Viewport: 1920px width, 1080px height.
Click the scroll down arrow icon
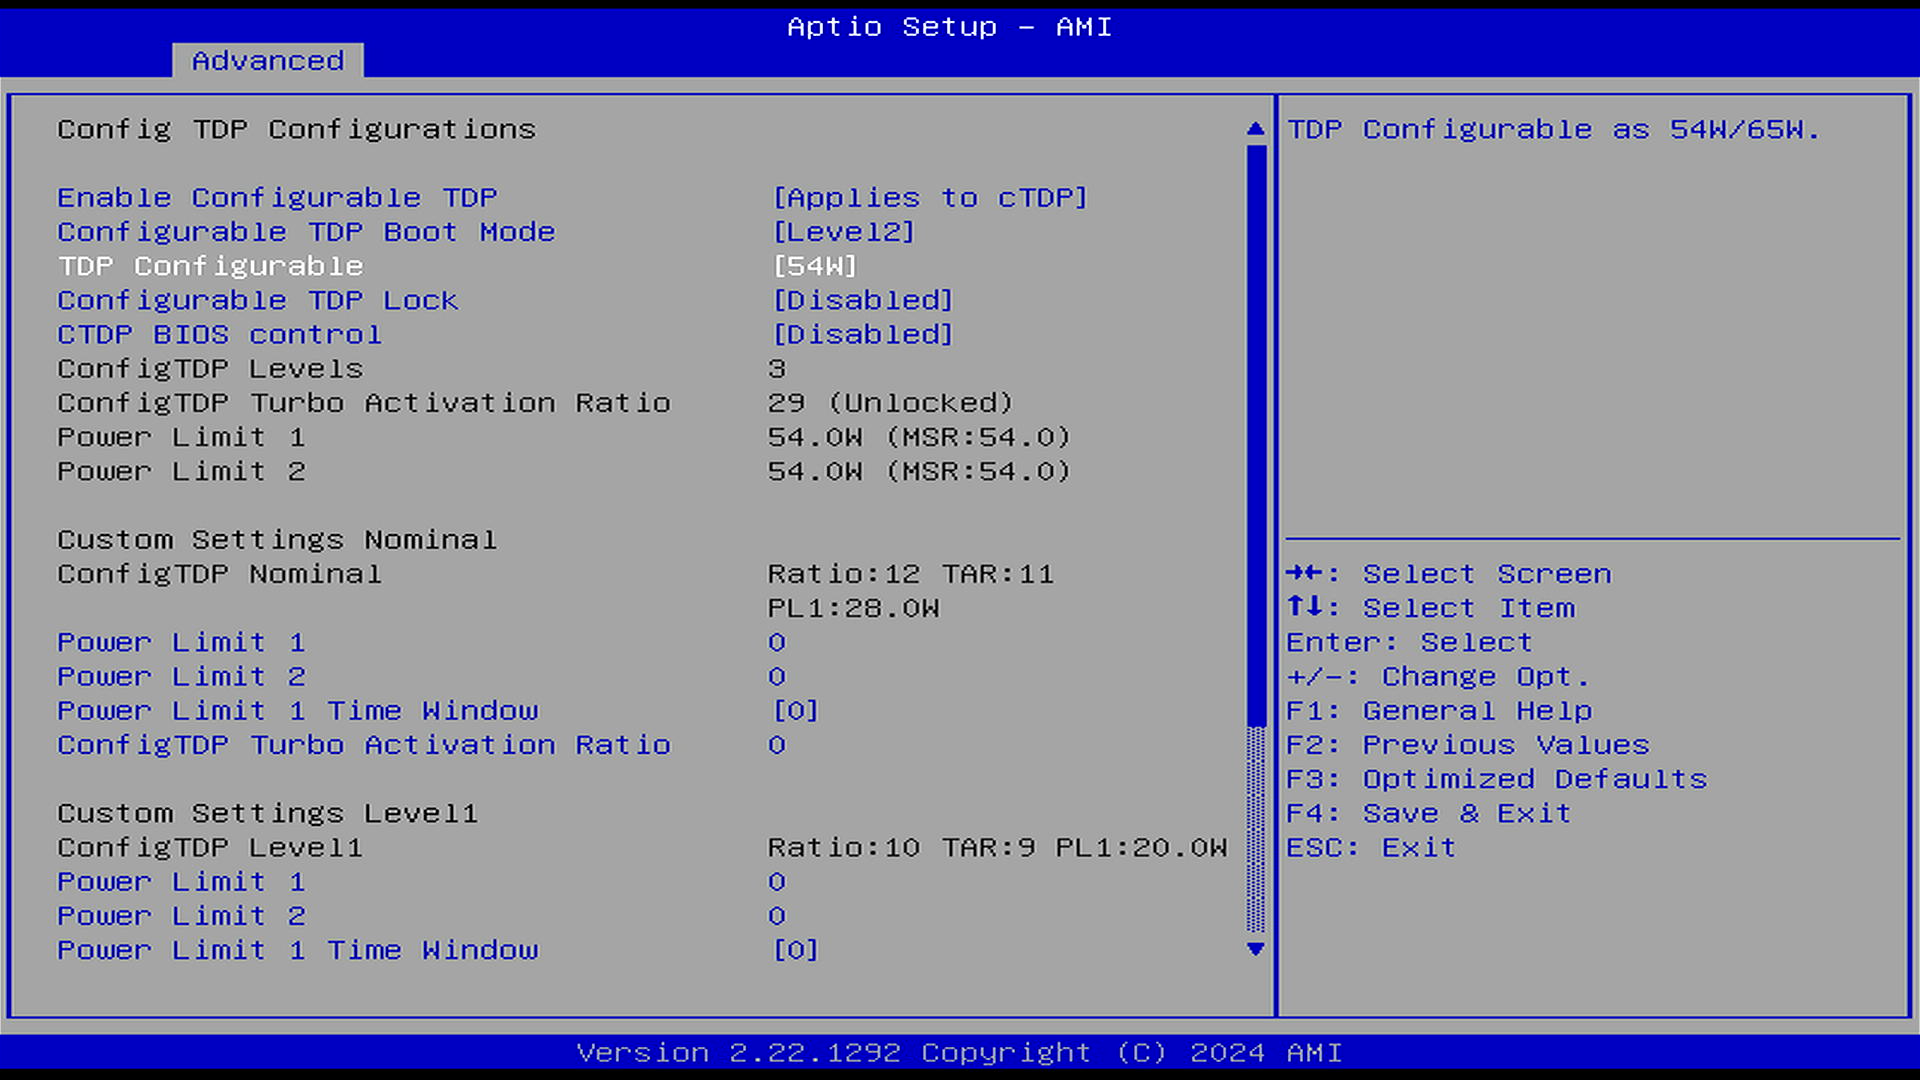click(1256, 949)
